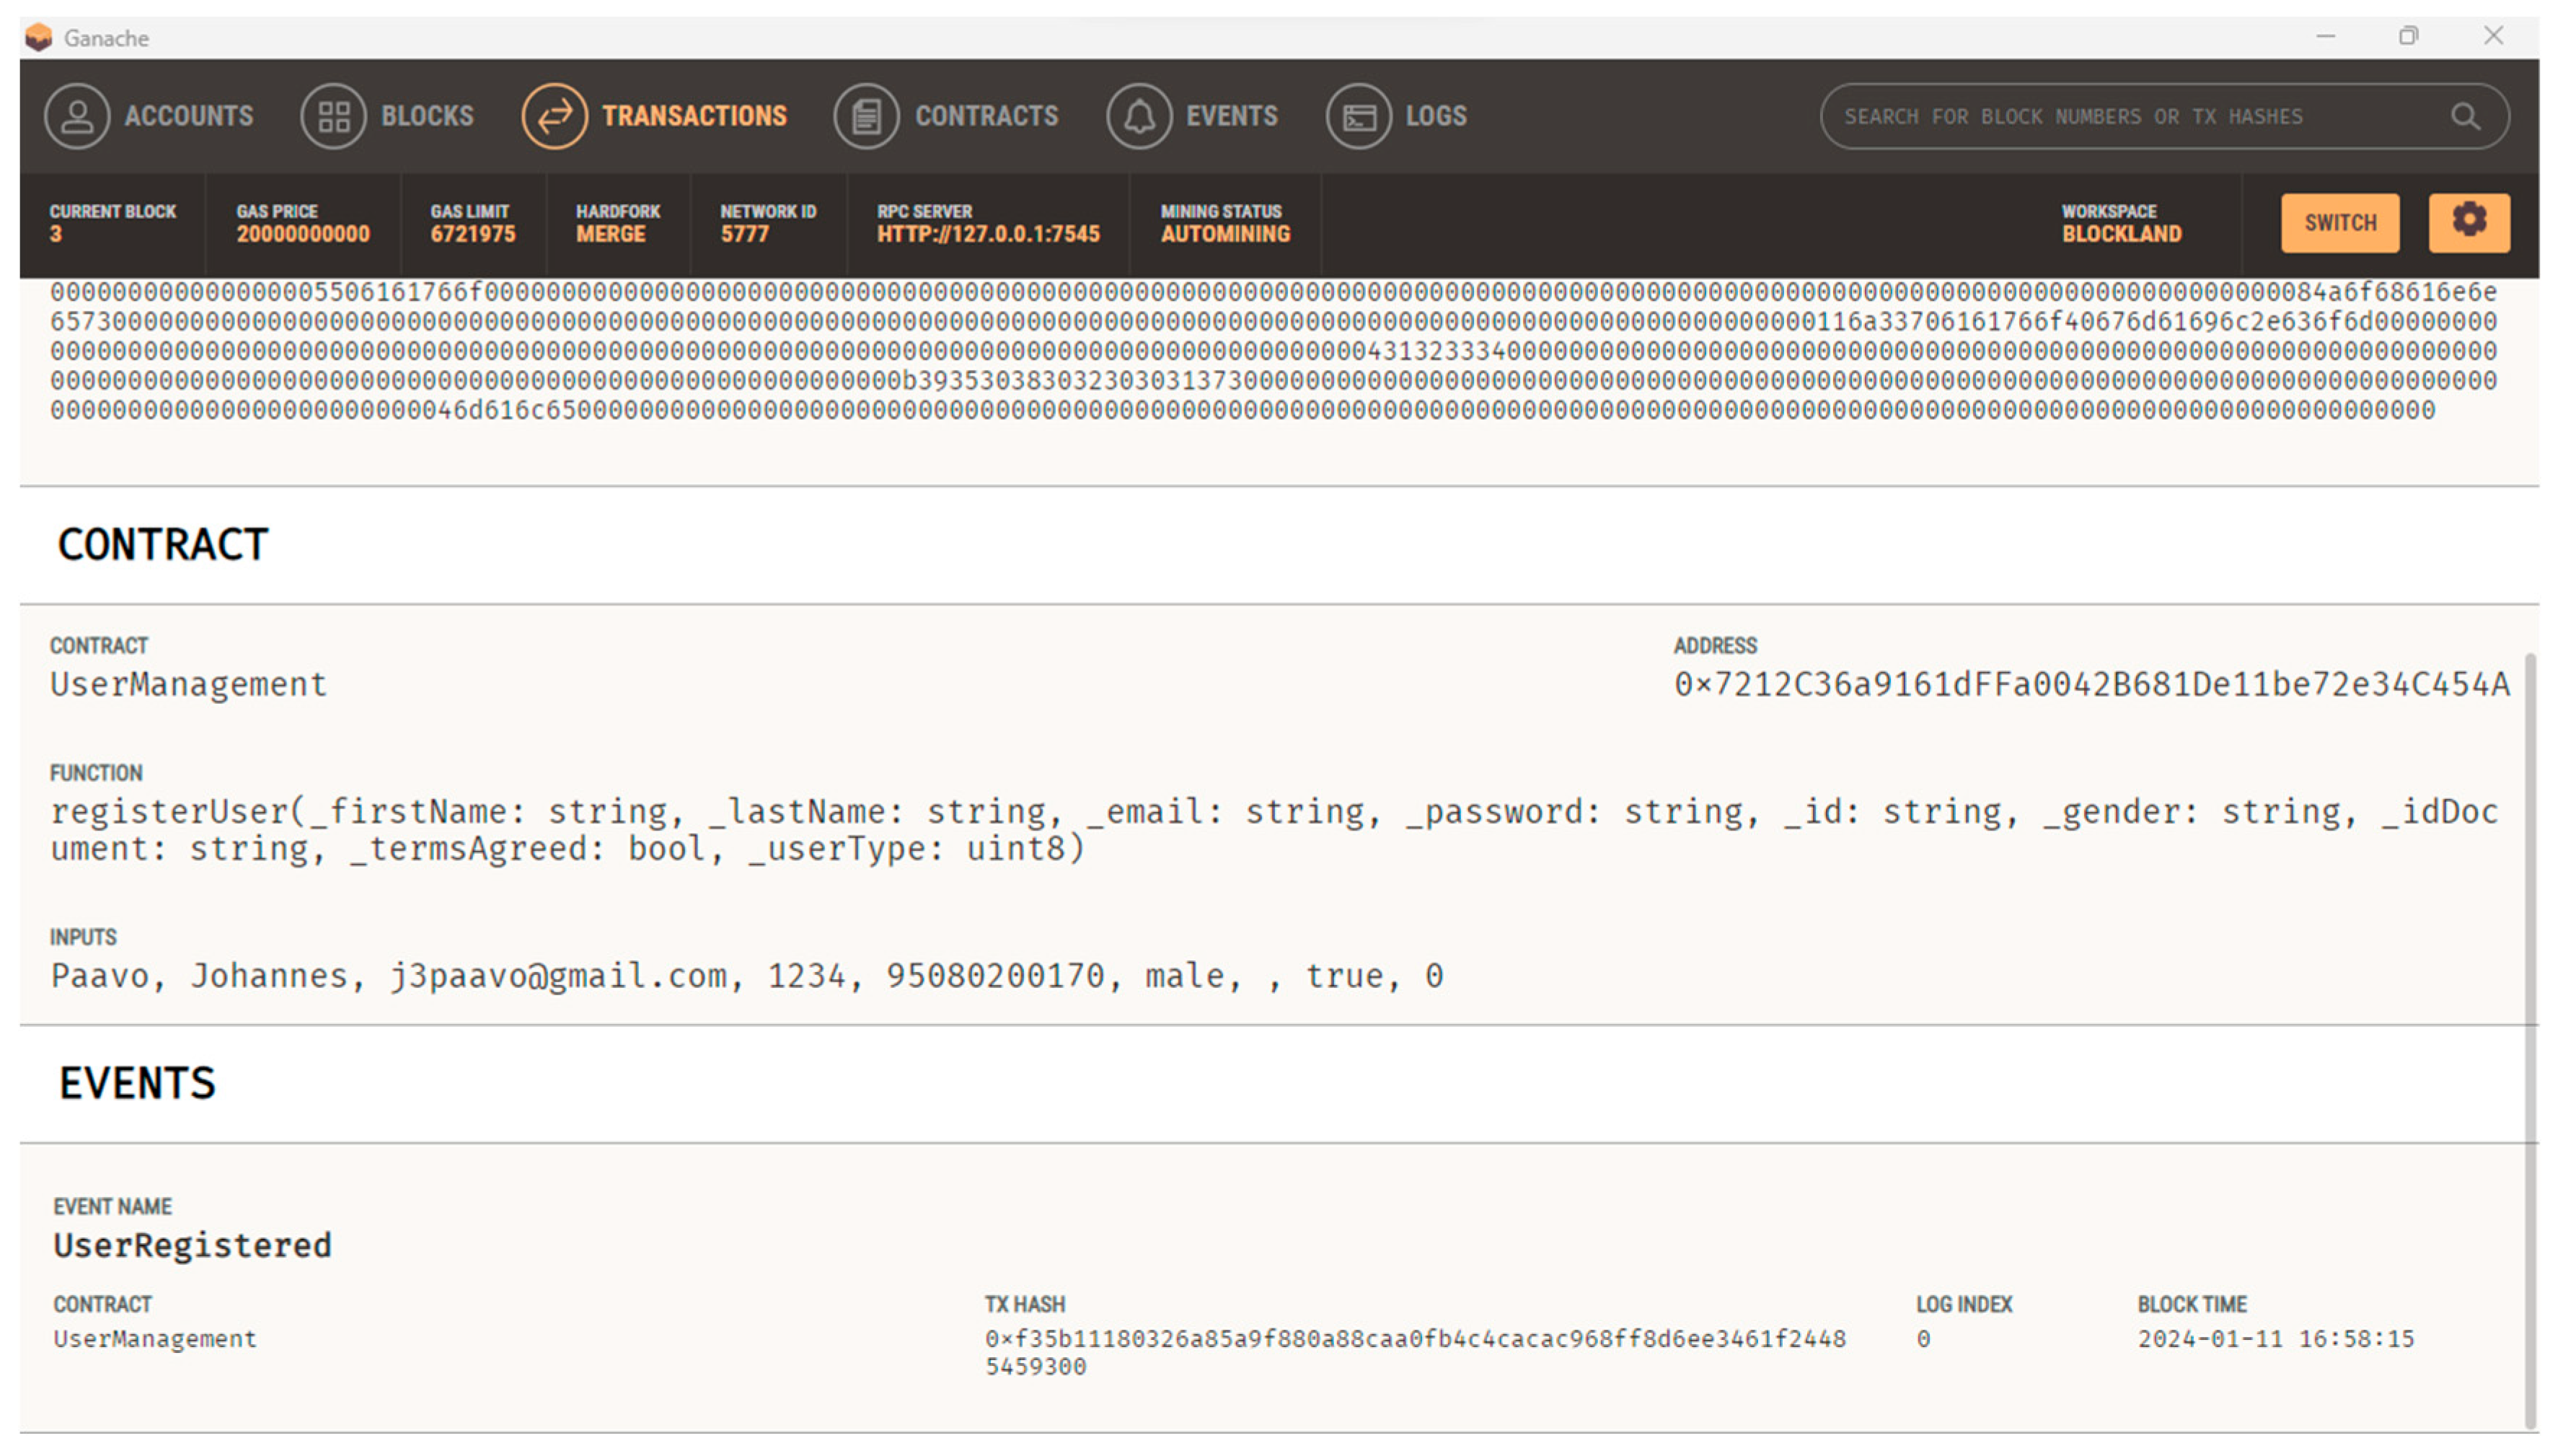Click the search magnifier icon
The image size is (2555, 1456).
tap(2464, 117)
